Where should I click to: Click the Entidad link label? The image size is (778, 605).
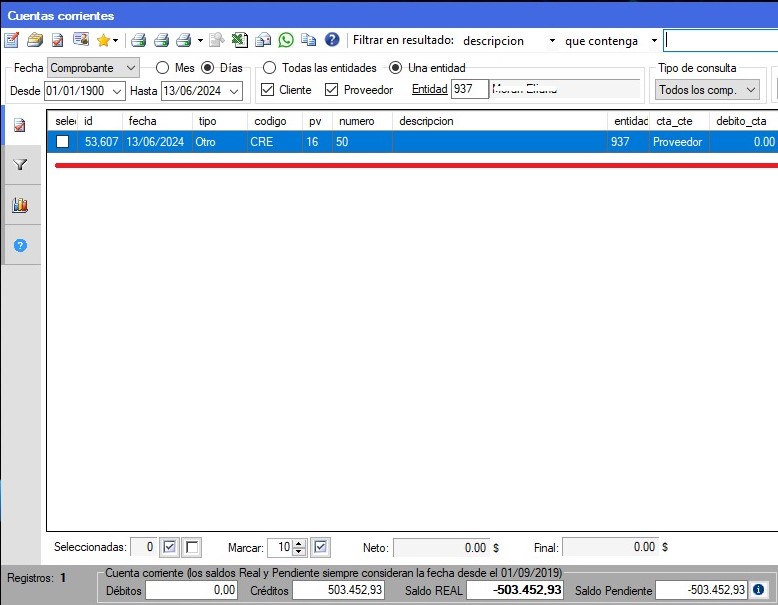point(429,90)
